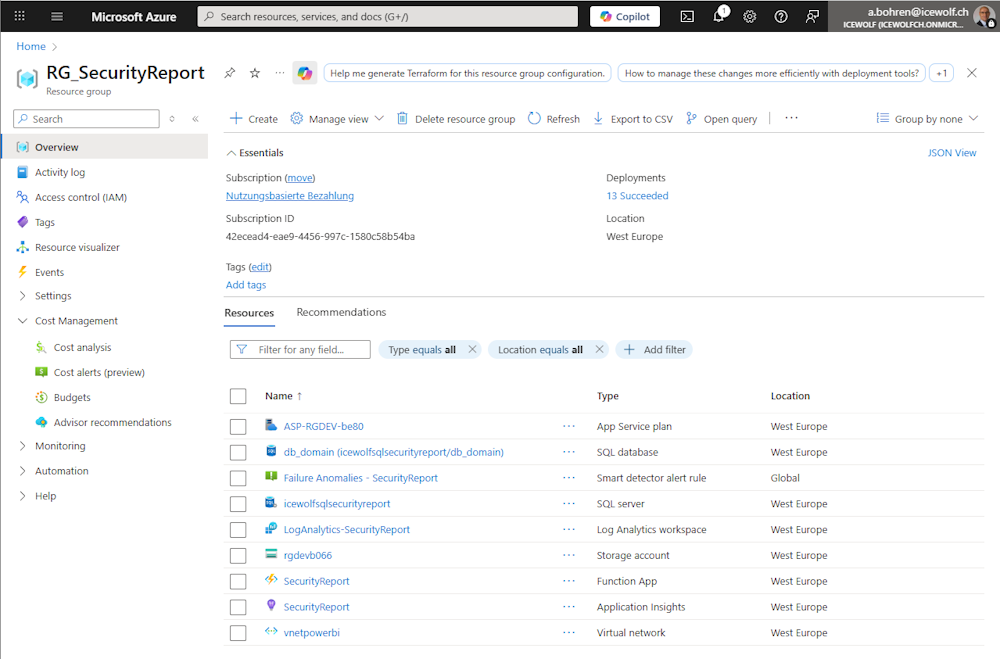Viewport: 1000px width, 659px height.
Task: Pin the resource group to dashboard
Action: 229,73
